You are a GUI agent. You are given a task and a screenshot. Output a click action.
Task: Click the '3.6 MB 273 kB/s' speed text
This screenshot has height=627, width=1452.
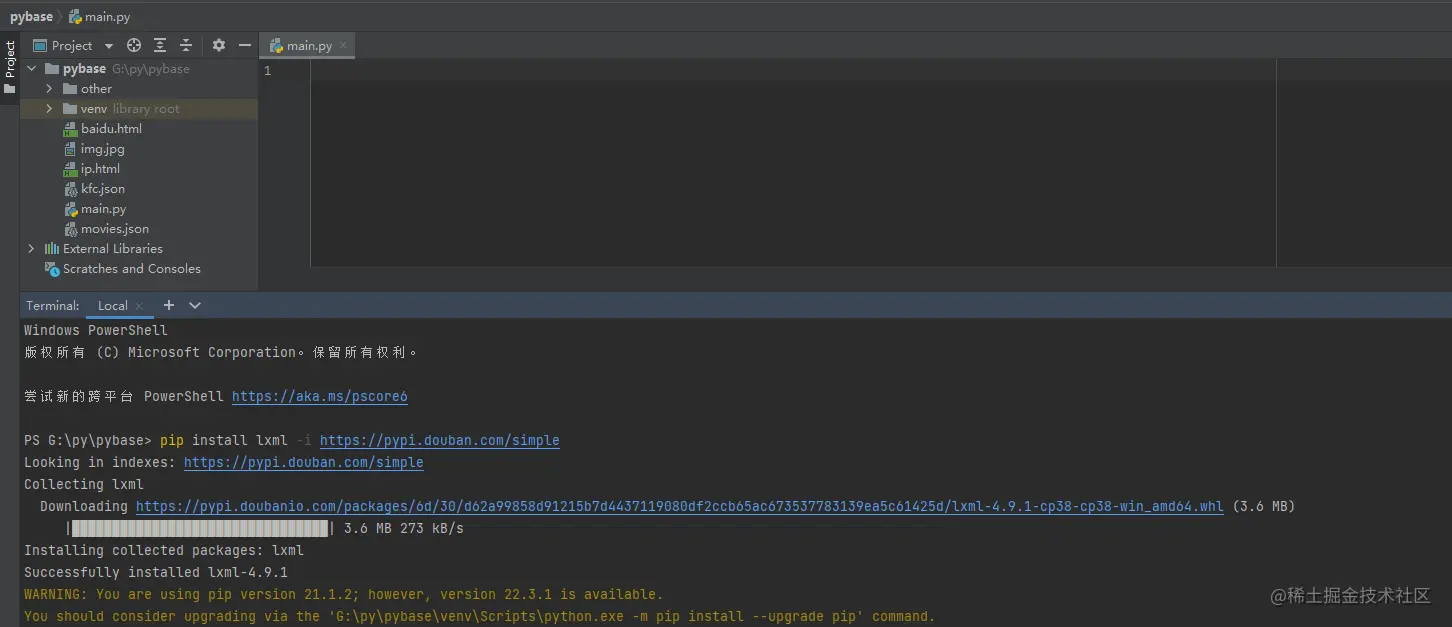point(404,529)
